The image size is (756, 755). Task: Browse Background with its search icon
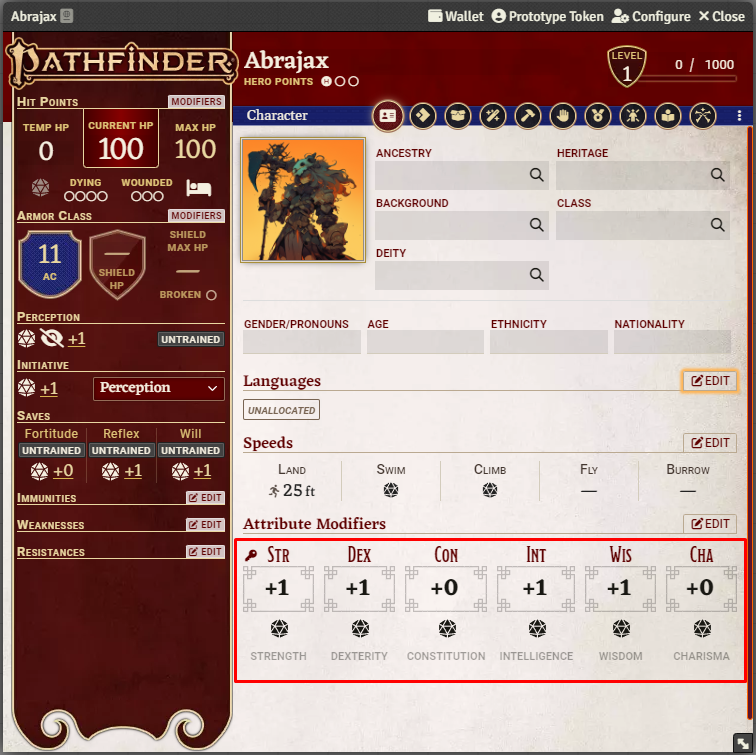tap(537, 225)
